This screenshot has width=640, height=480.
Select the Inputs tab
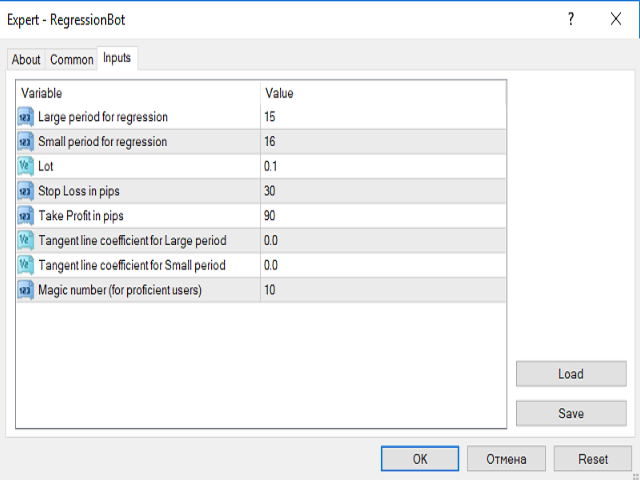117,58
